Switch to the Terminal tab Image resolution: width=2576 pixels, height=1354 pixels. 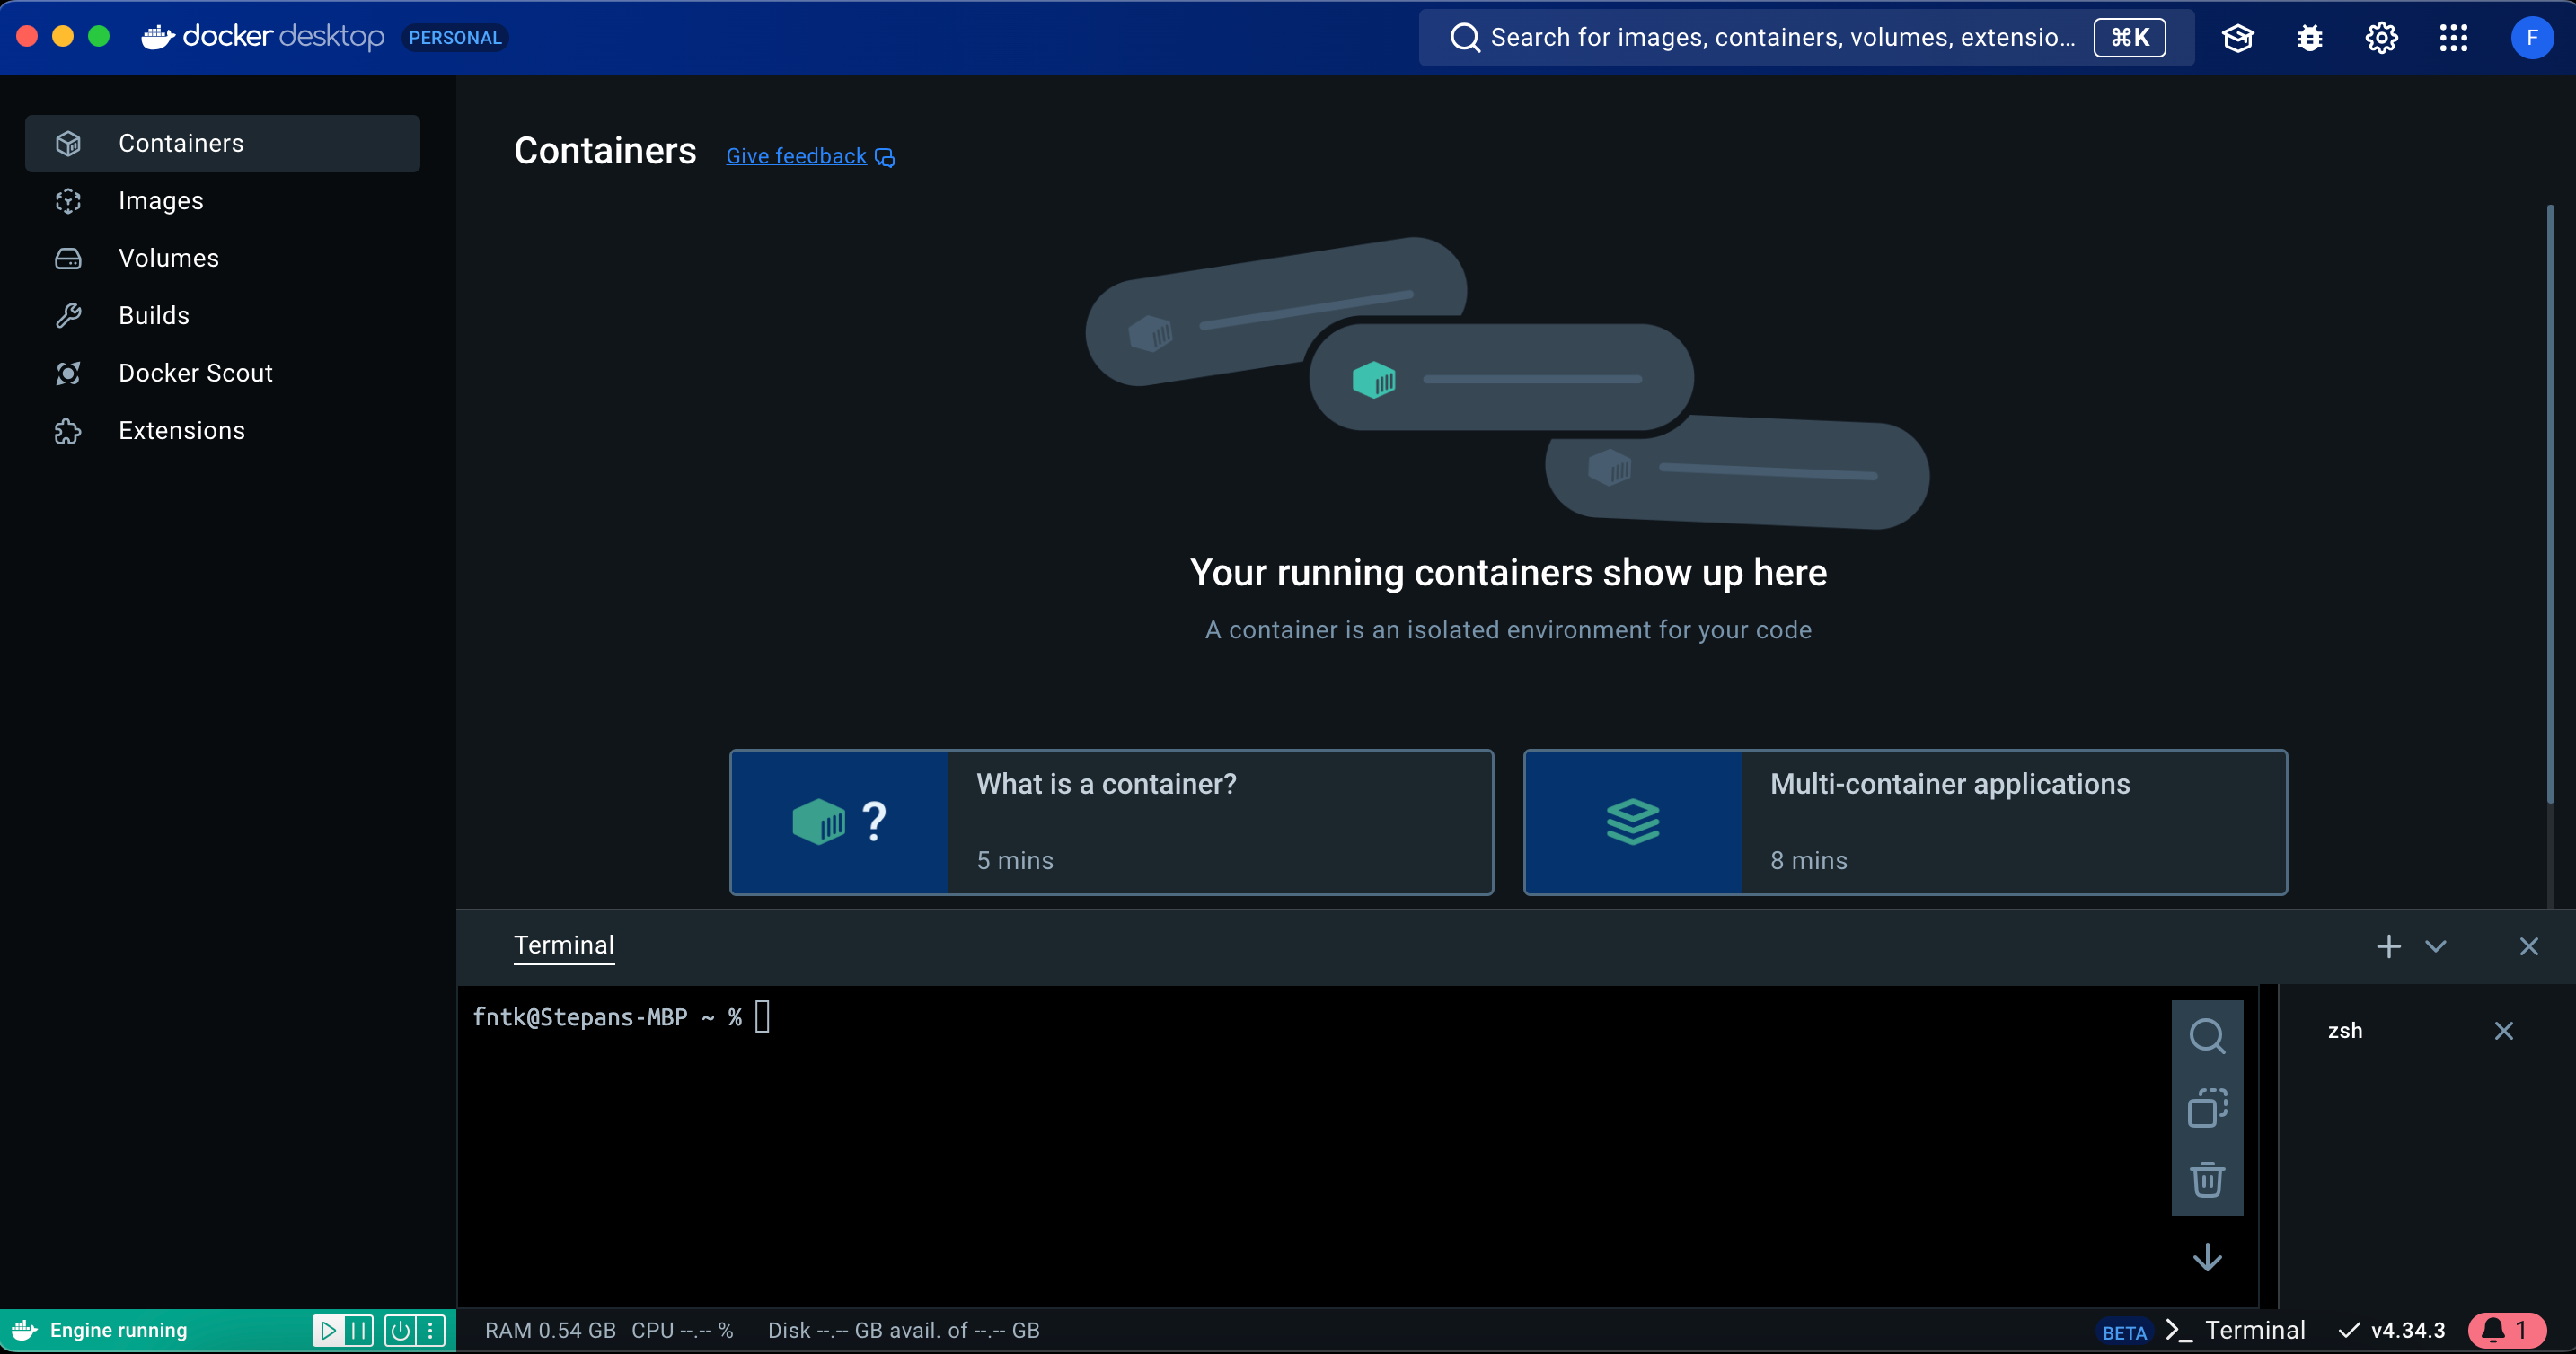563,944
